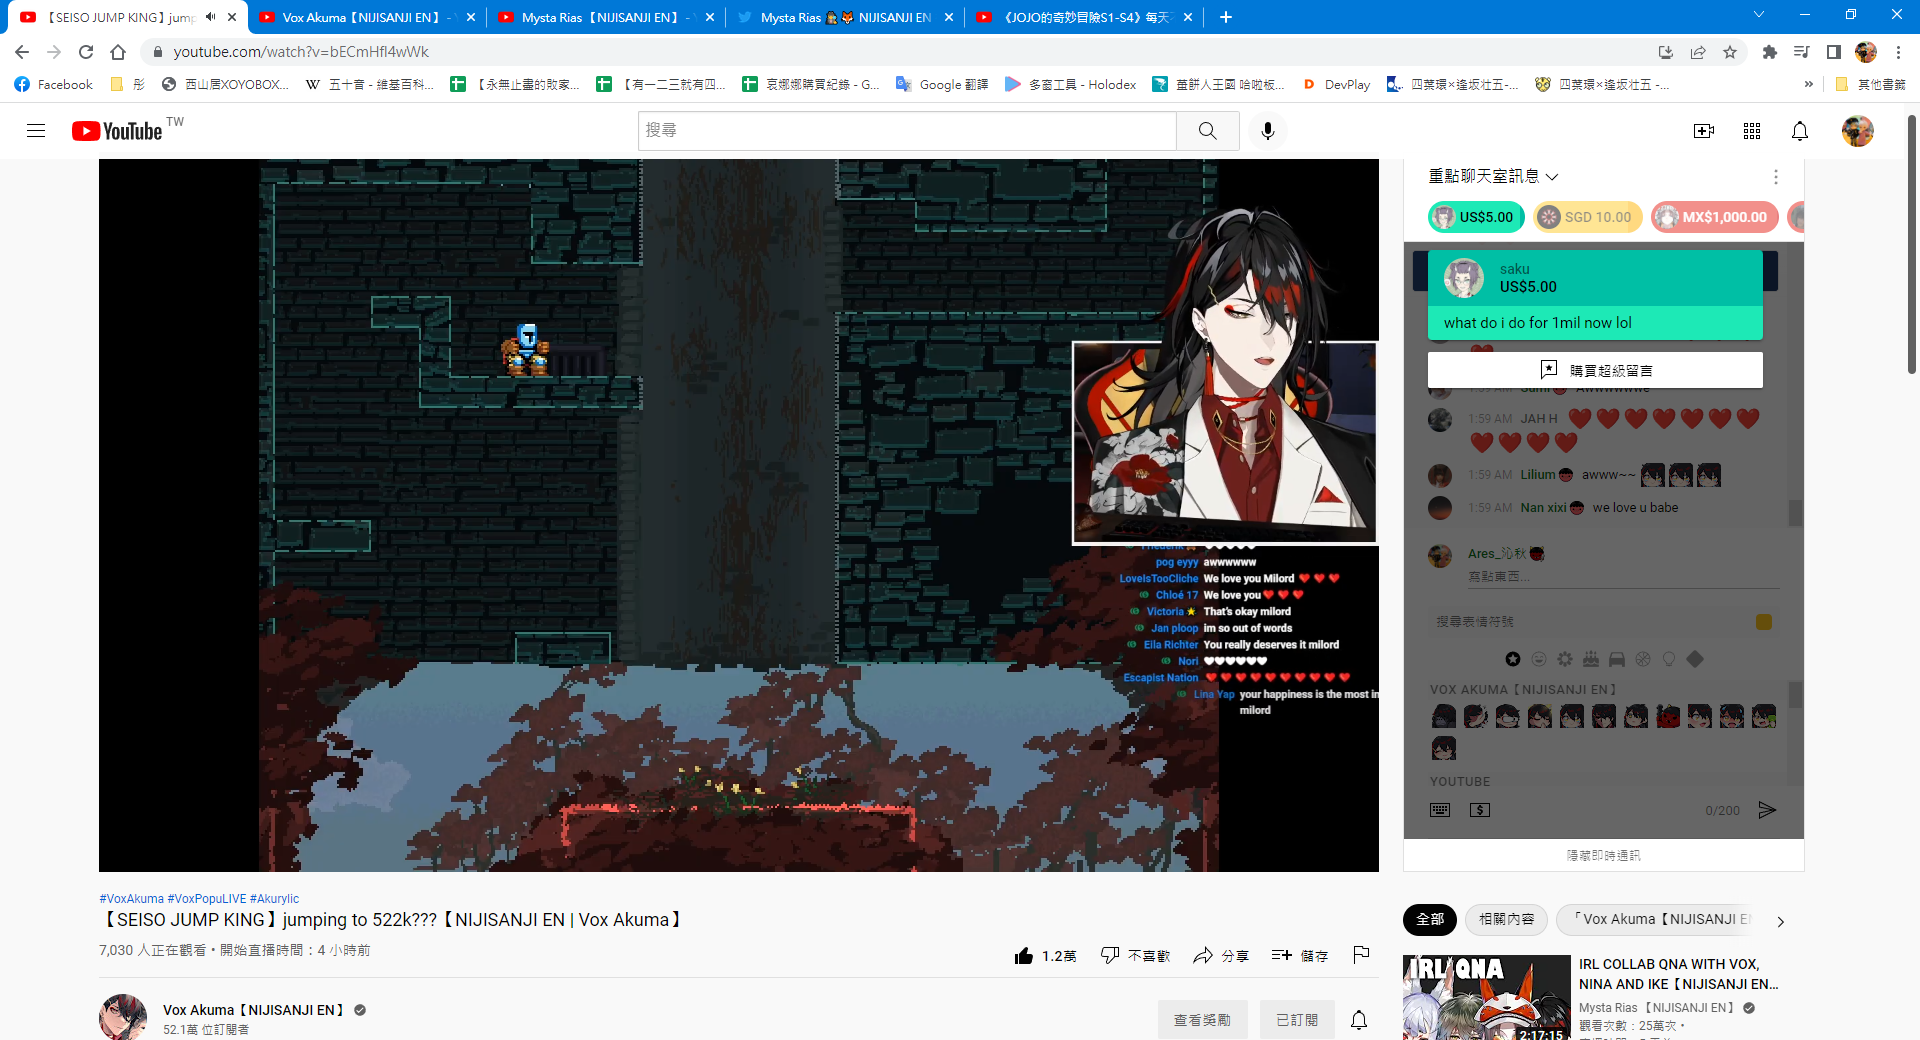1920x1040 pixels.
Task: Open the browser extensions puzzle icon
Action: (1770, 52)
